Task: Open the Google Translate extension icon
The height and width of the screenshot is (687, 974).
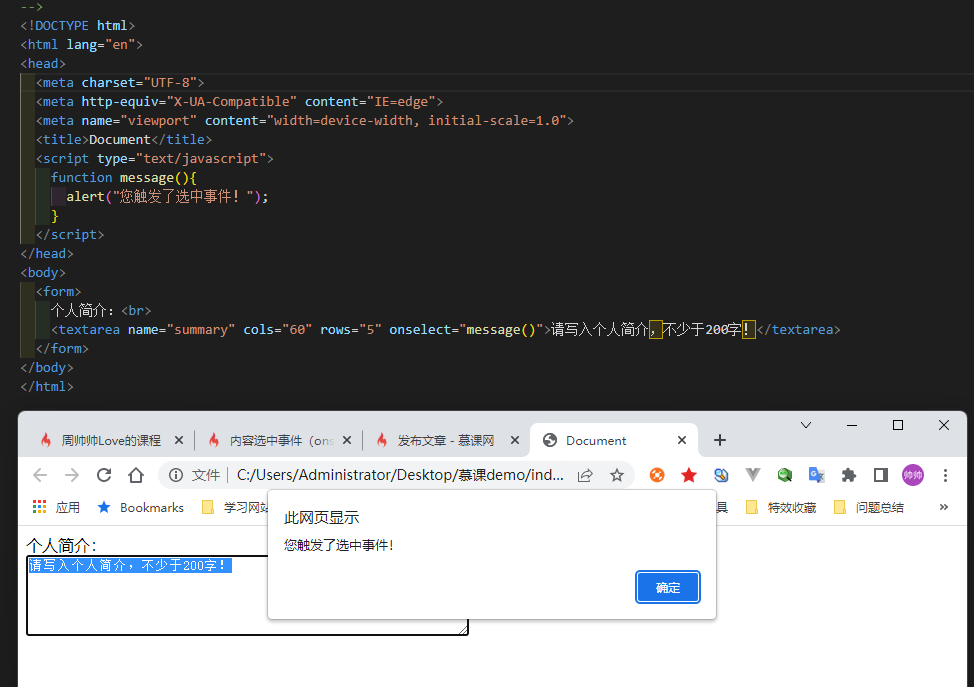Action: point(817,475)
